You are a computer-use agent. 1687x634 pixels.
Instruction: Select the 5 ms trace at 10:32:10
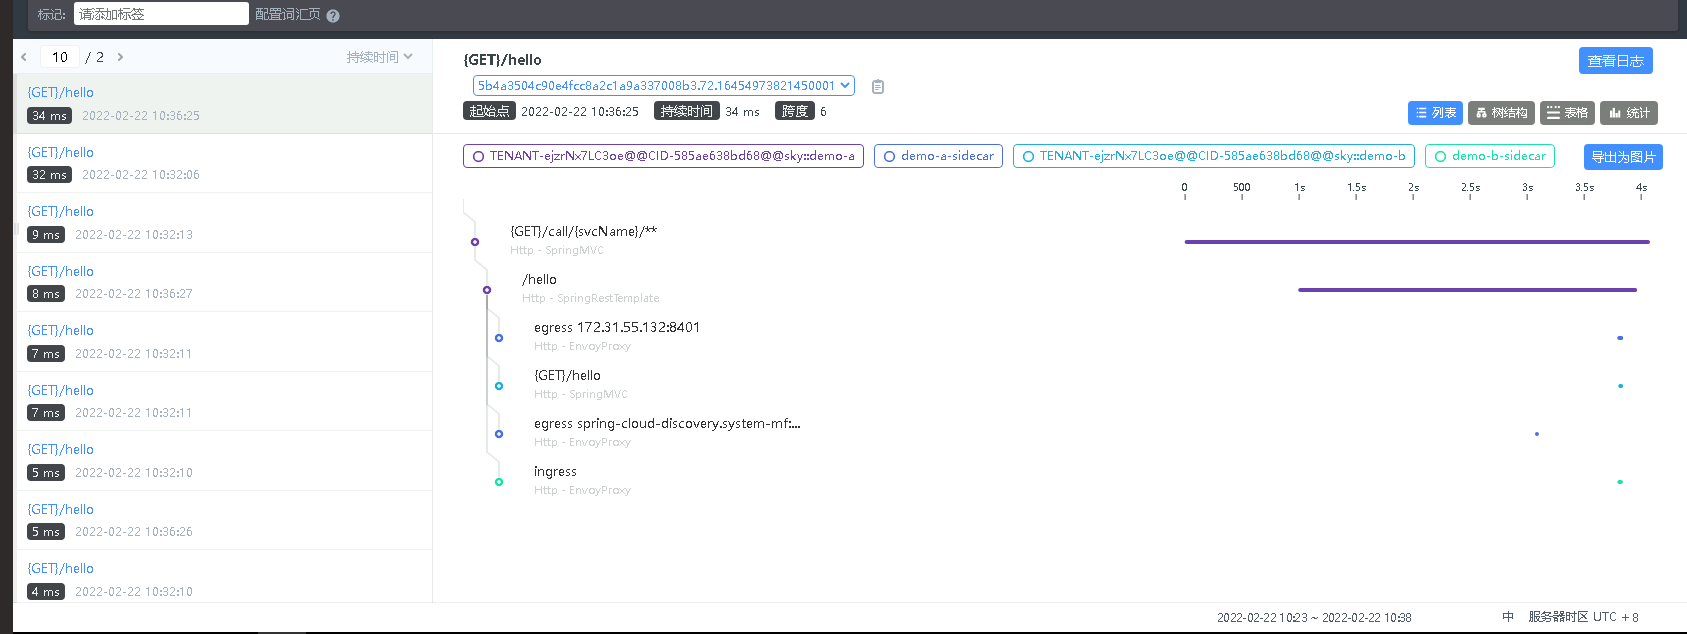[223, 461]
